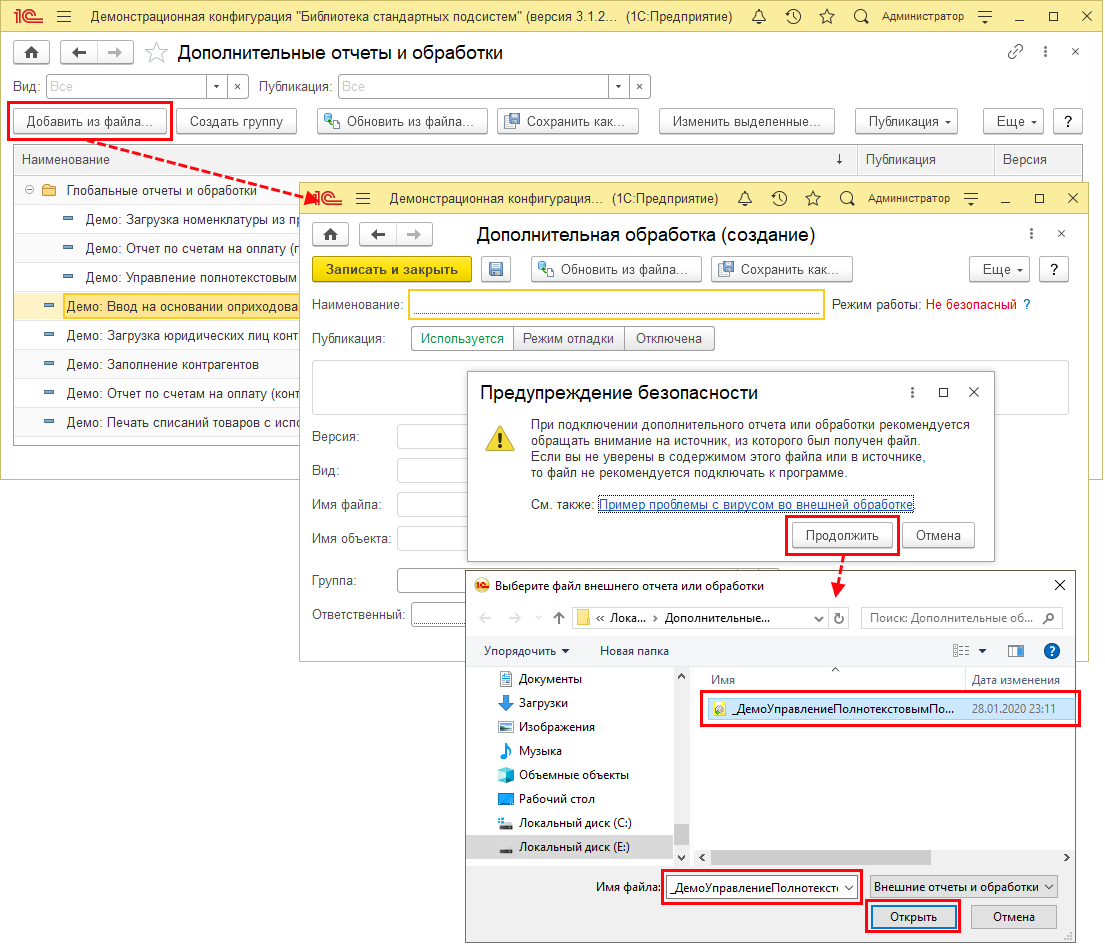The width and height of the screenshot is (1105, 946).
Task: Click the refresh button in the file dialog
Action: [x=840, y=618]
